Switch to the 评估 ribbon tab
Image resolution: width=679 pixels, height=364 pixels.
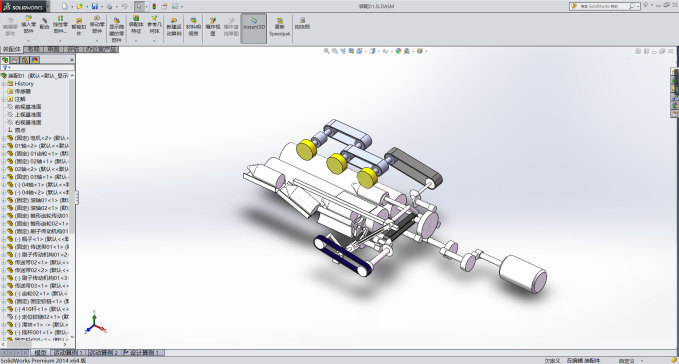73,49
